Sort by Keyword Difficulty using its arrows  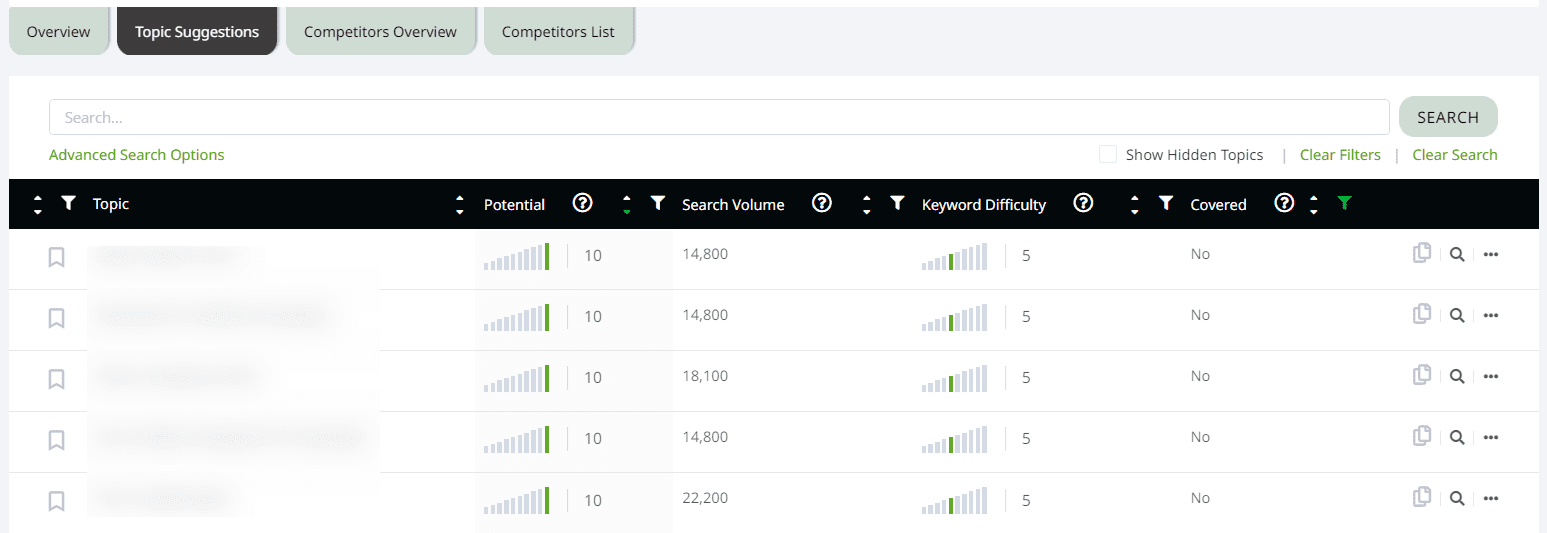[866, 204]
